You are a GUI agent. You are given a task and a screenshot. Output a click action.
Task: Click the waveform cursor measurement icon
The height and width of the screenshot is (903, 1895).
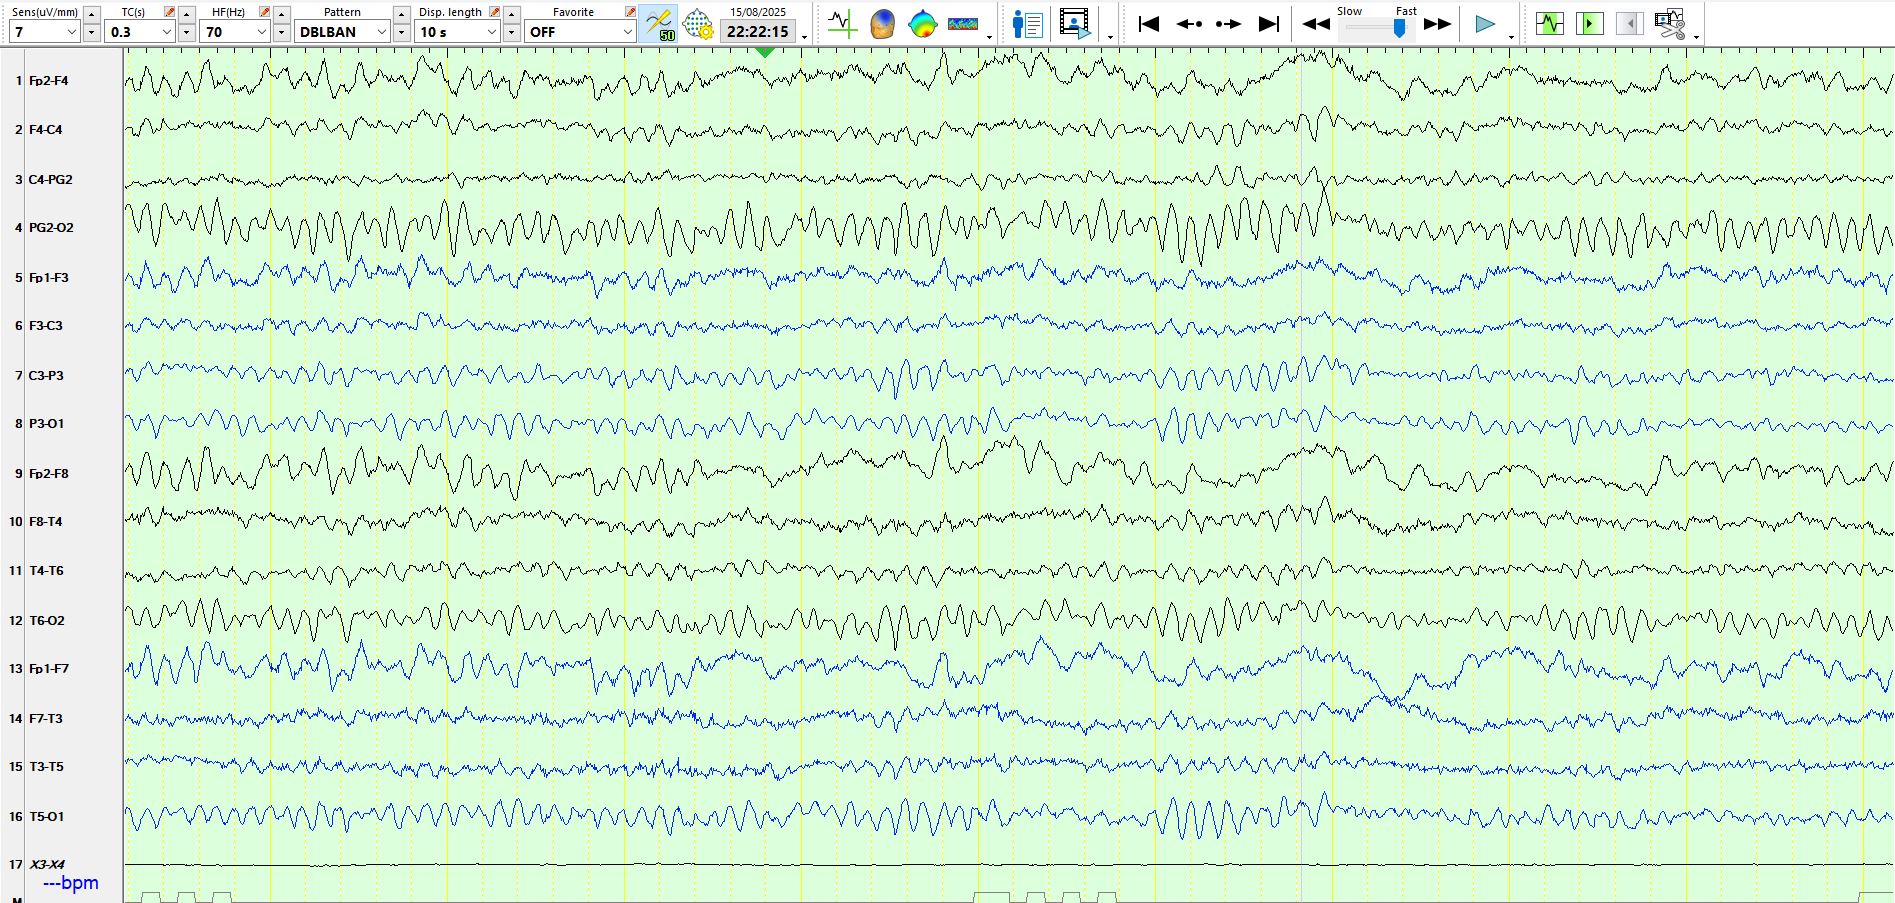(x=842, y=23)
